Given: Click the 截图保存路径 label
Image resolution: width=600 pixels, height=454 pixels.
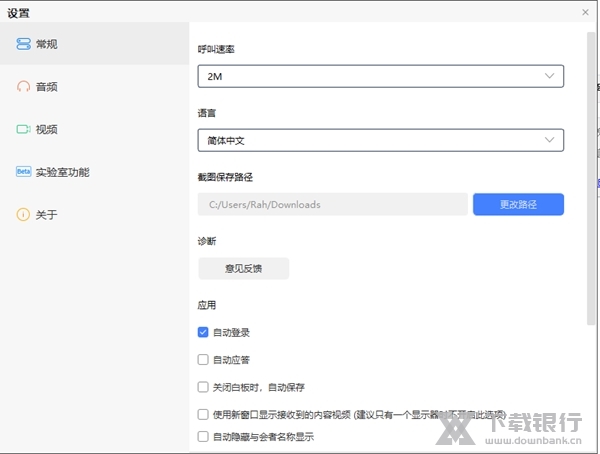Looking at the screenshot, I should pyautogui.click(x=225, y=177).
